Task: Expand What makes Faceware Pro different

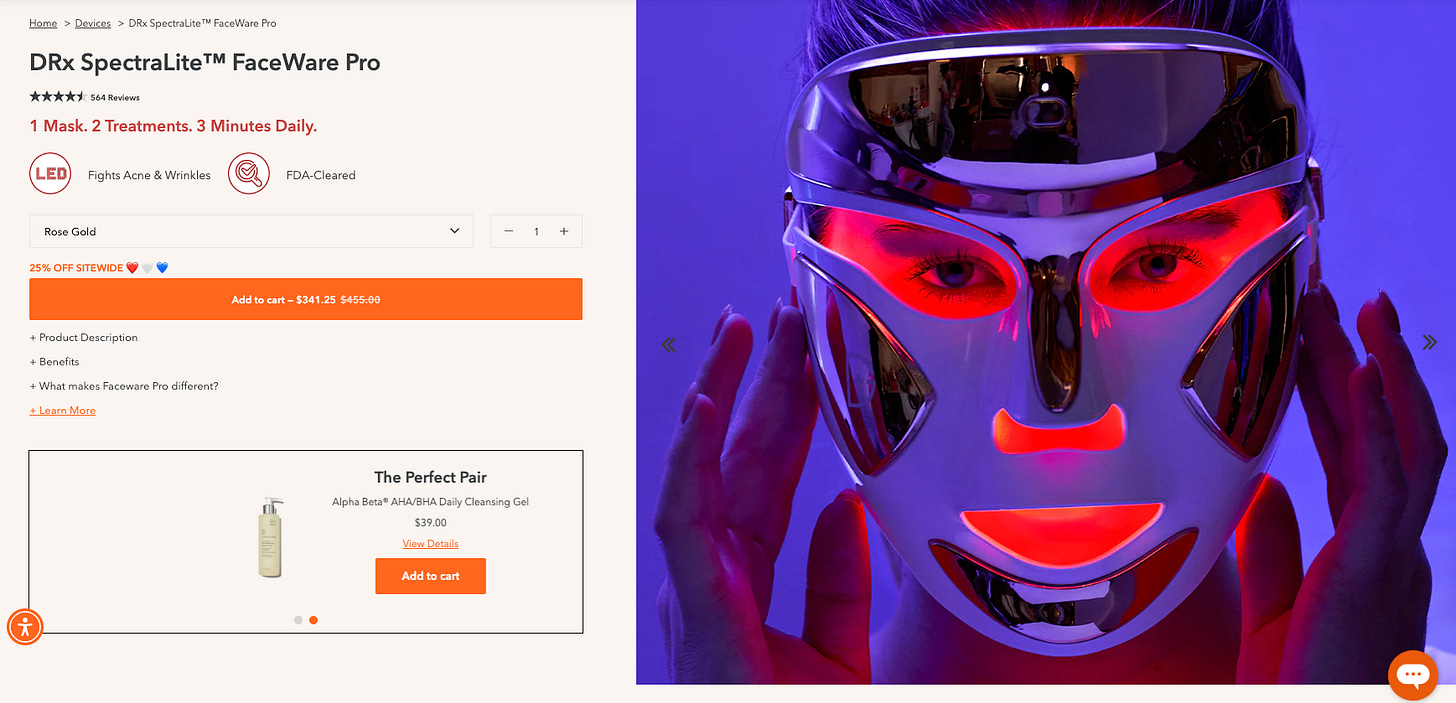Action: 124,386
